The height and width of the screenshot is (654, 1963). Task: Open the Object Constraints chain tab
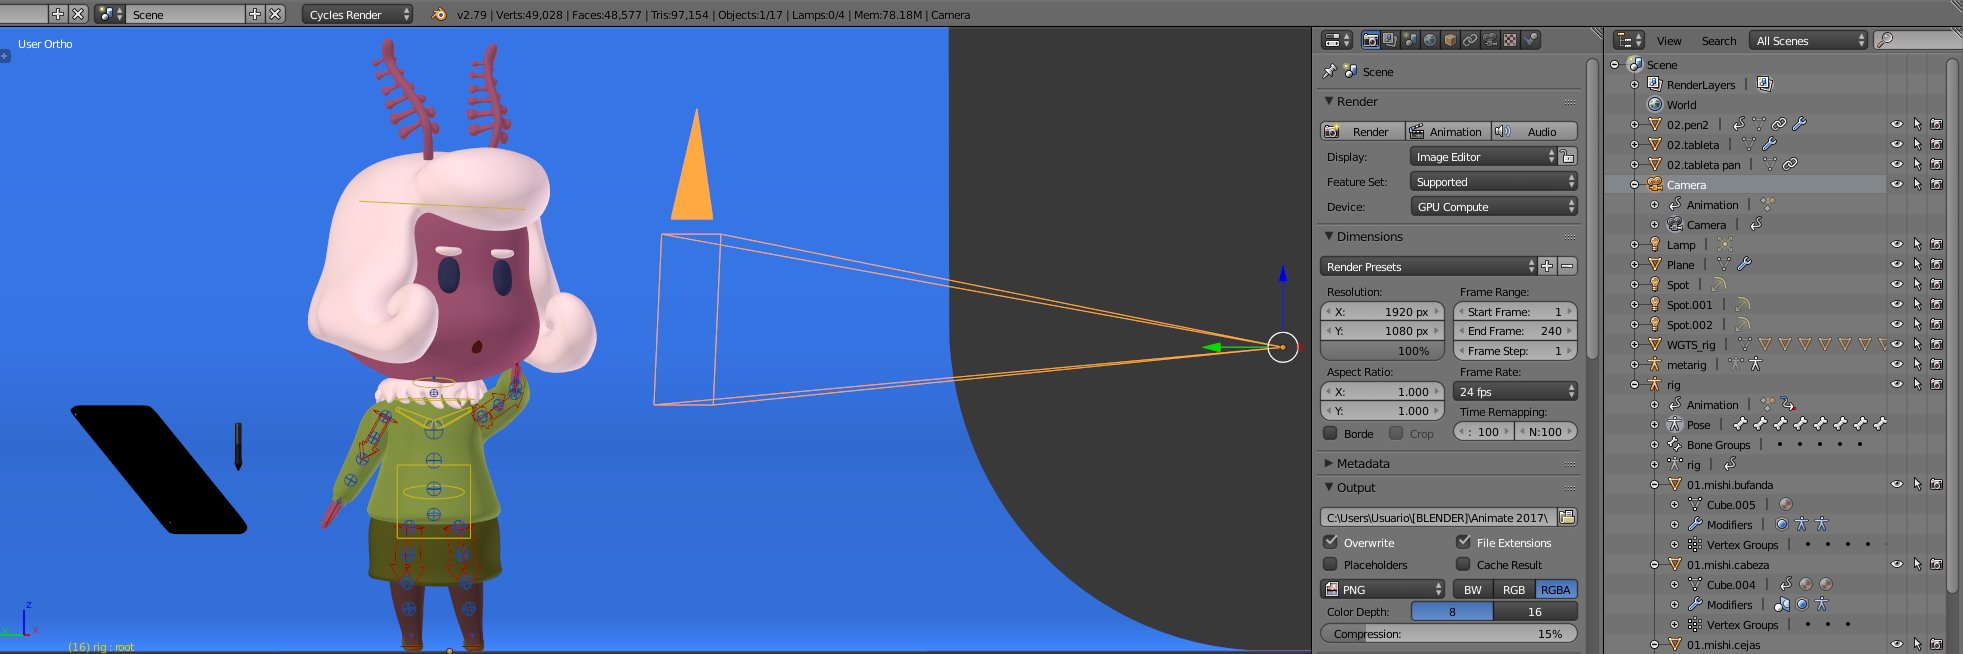(x=1470, y=40)
